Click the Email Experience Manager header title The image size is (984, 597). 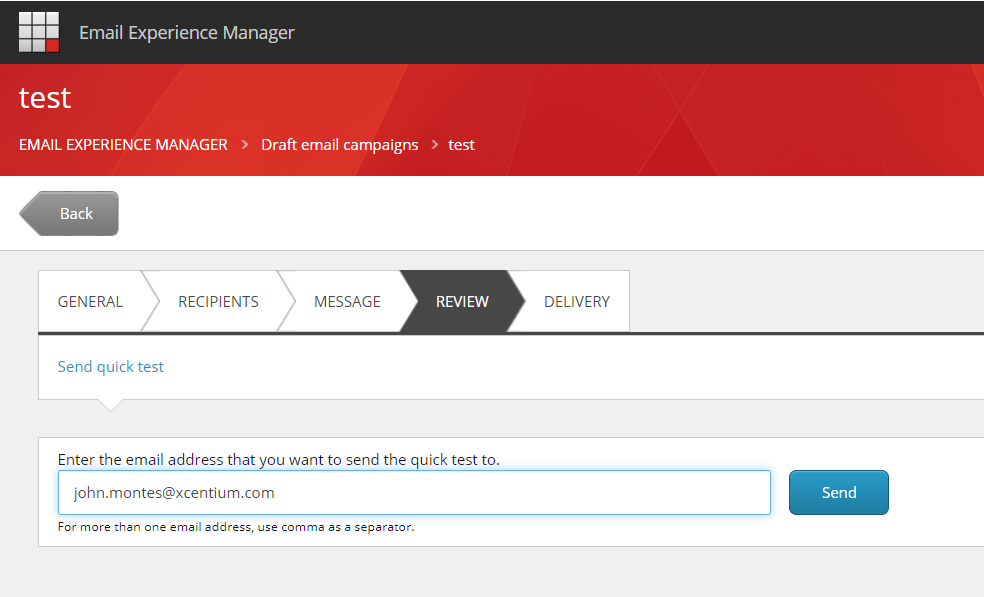(186, 33)
